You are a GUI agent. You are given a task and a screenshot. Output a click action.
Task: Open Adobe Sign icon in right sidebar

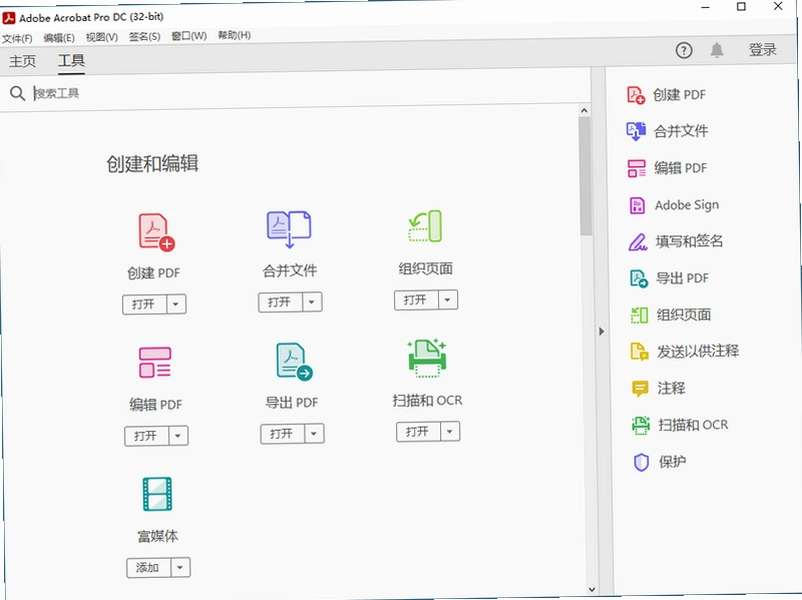click(637, 206)
